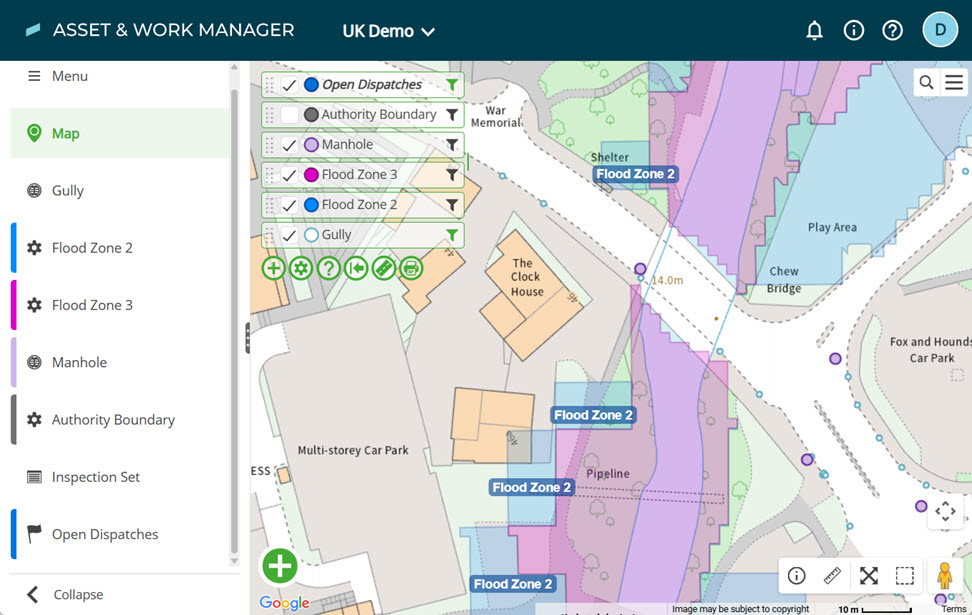This screenshot has height=615, width=972.
Task: Uncheck the Manhole layer checkbox
Action: coord(289,145)
